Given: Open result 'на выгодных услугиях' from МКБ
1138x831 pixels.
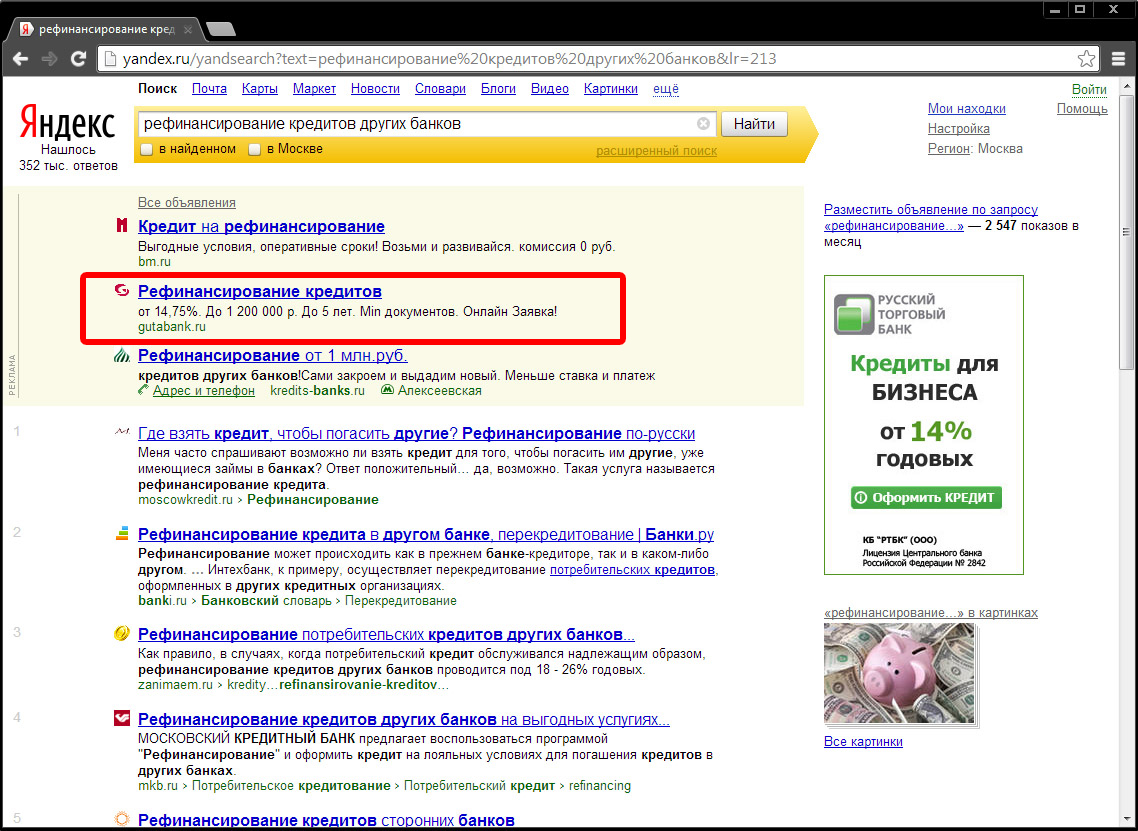Looking at the screenshot, I should [404, 719].
